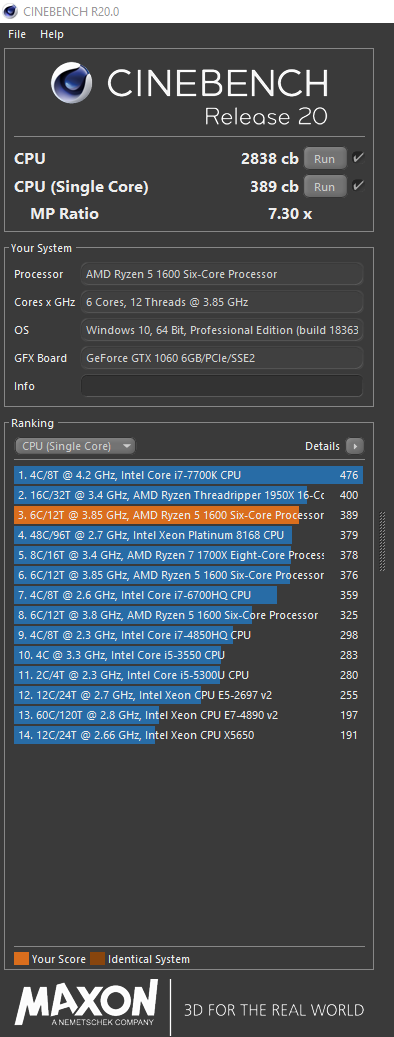Click the Details arrow icon in Ranking
Screen dimensions: 394x1037
coord(355,446)
